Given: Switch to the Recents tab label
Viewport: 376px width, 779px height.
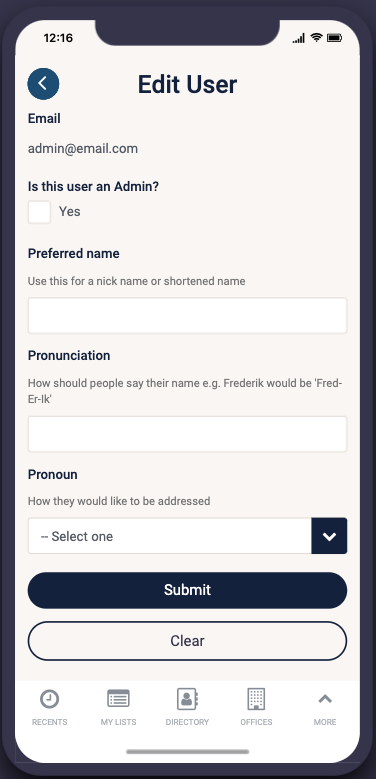Looking at the screenshot, I should 49,722.
